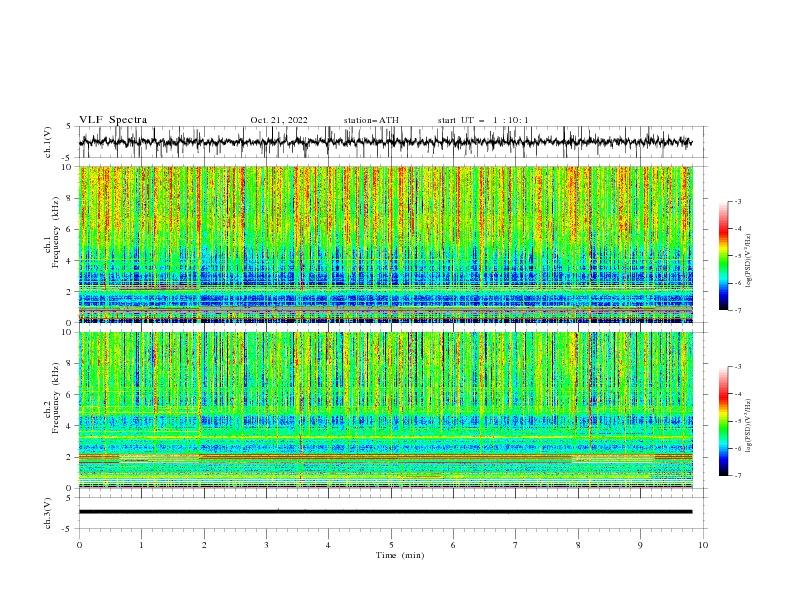Click the ch.1 voltage waveform trace
792x612 pixels.
385,142
